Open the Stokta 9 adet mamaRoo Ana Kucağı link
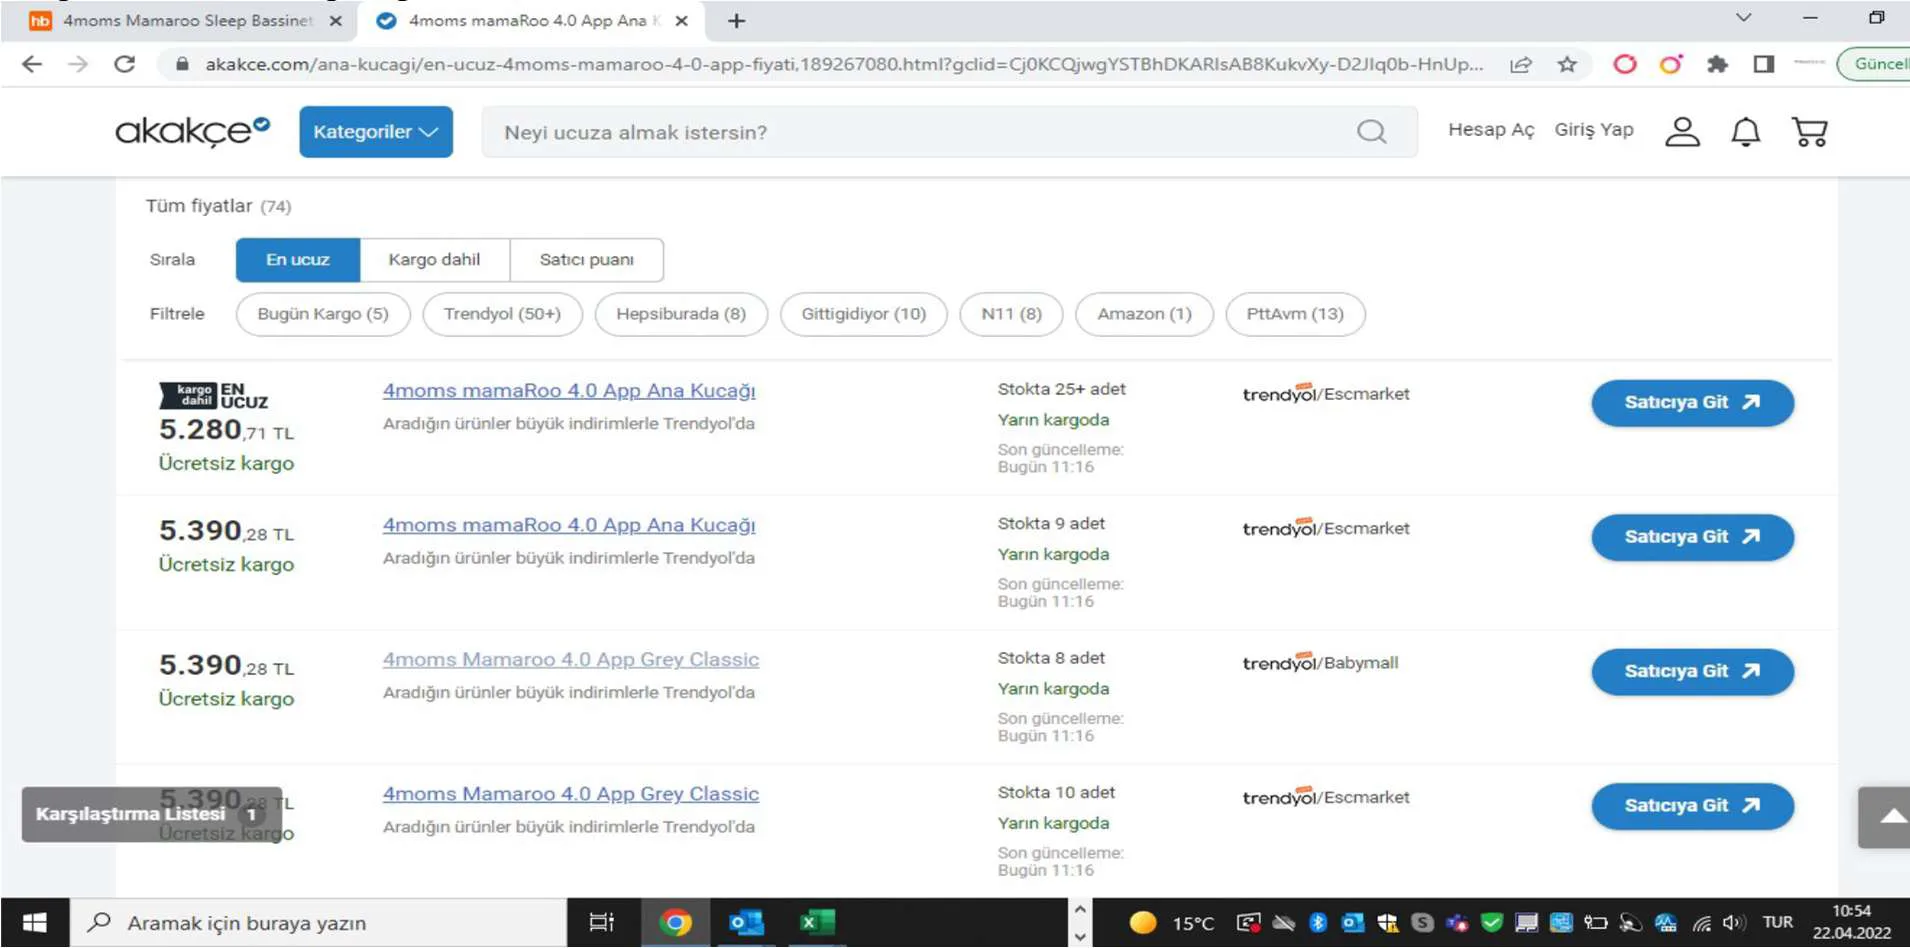This screenshot has width=1910, height=948. (569, 525)
